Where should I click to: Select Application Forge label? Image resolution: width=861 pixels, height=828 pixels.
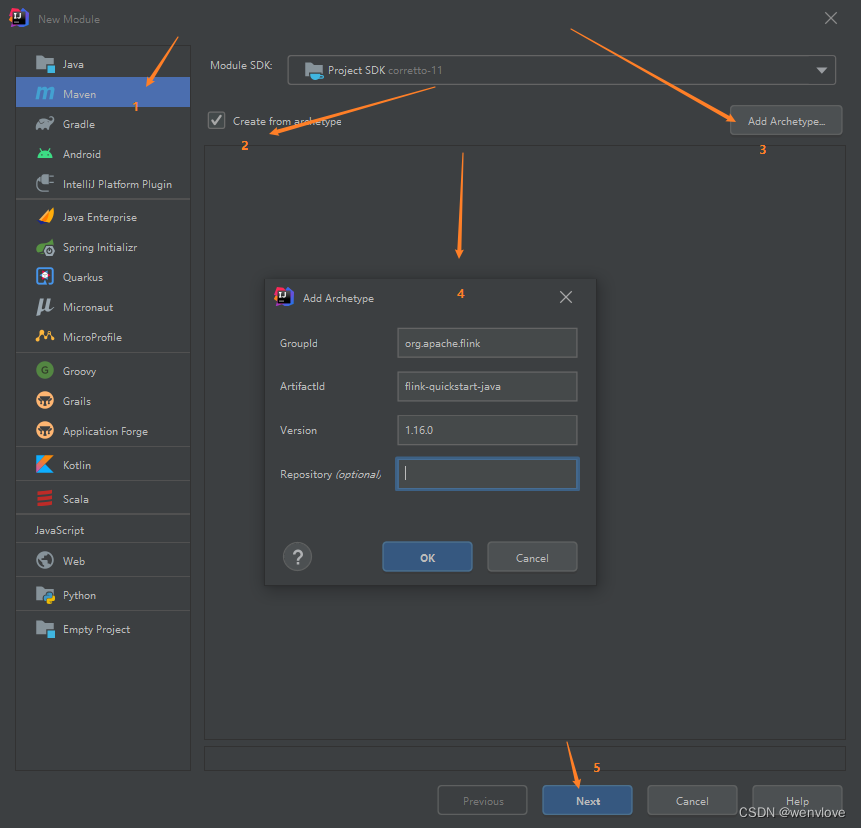pyautogui.click(x=105, y=431)
